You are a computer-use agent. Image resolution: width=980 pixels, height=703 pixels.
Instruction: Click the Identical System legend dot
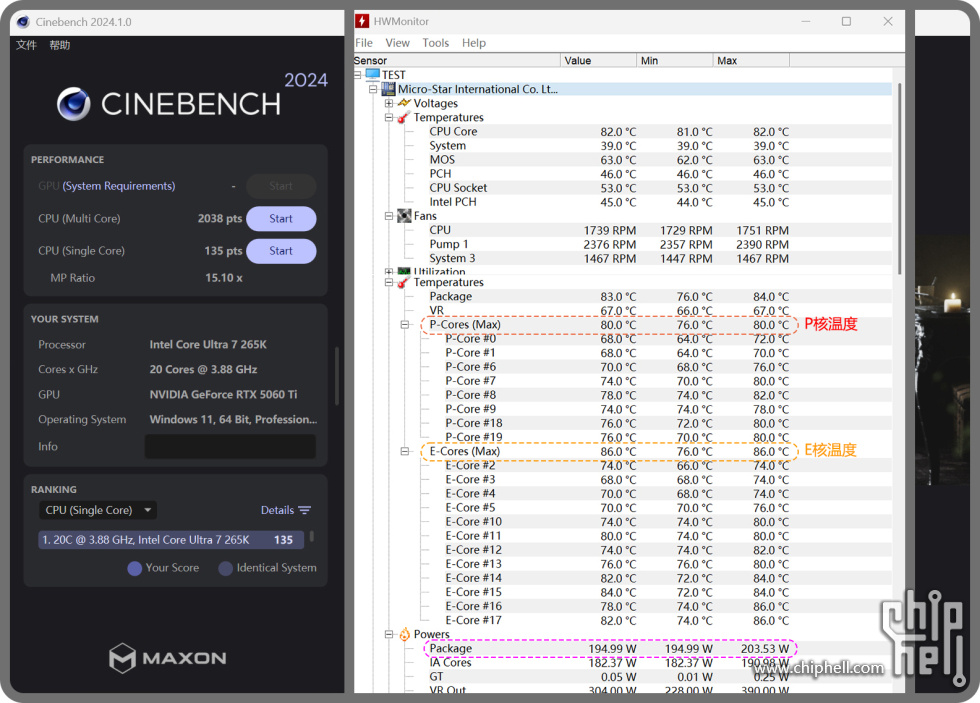226,568
